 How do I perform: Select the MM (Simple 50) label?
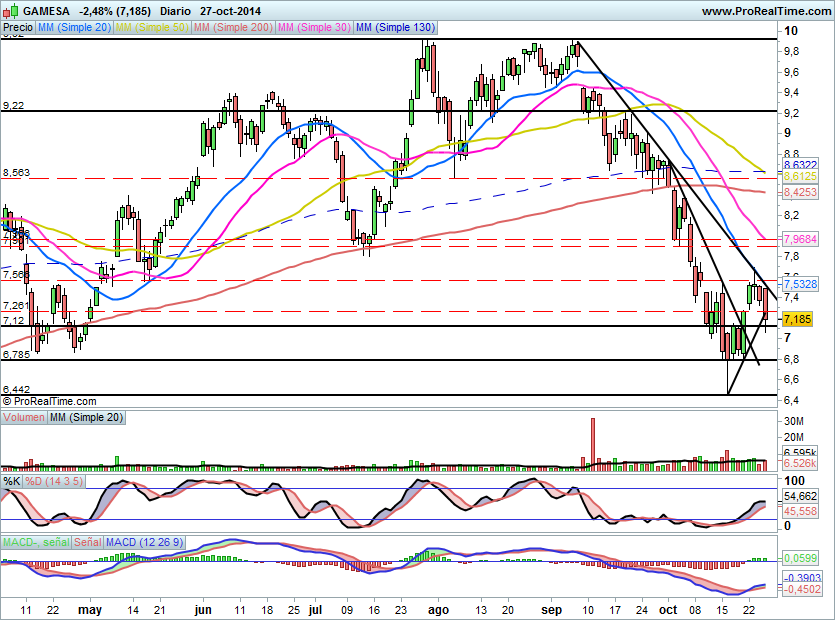(x=152, y=27)
